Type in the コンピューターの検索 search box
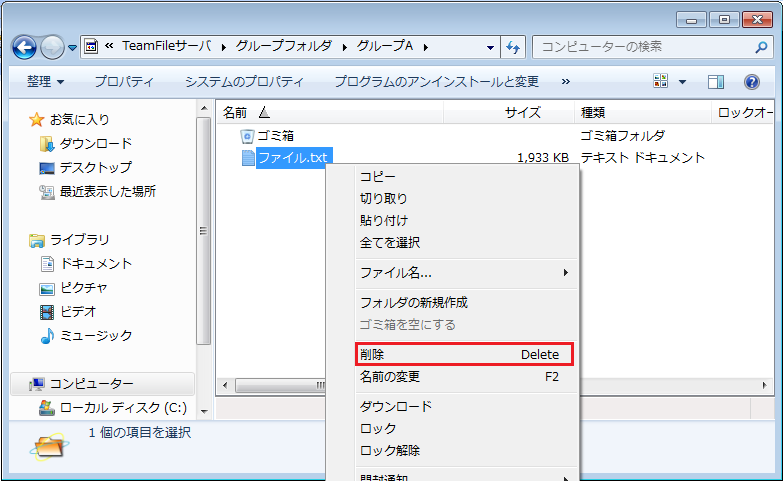Viewport: 783px width, 481px height. pos(640,46)
